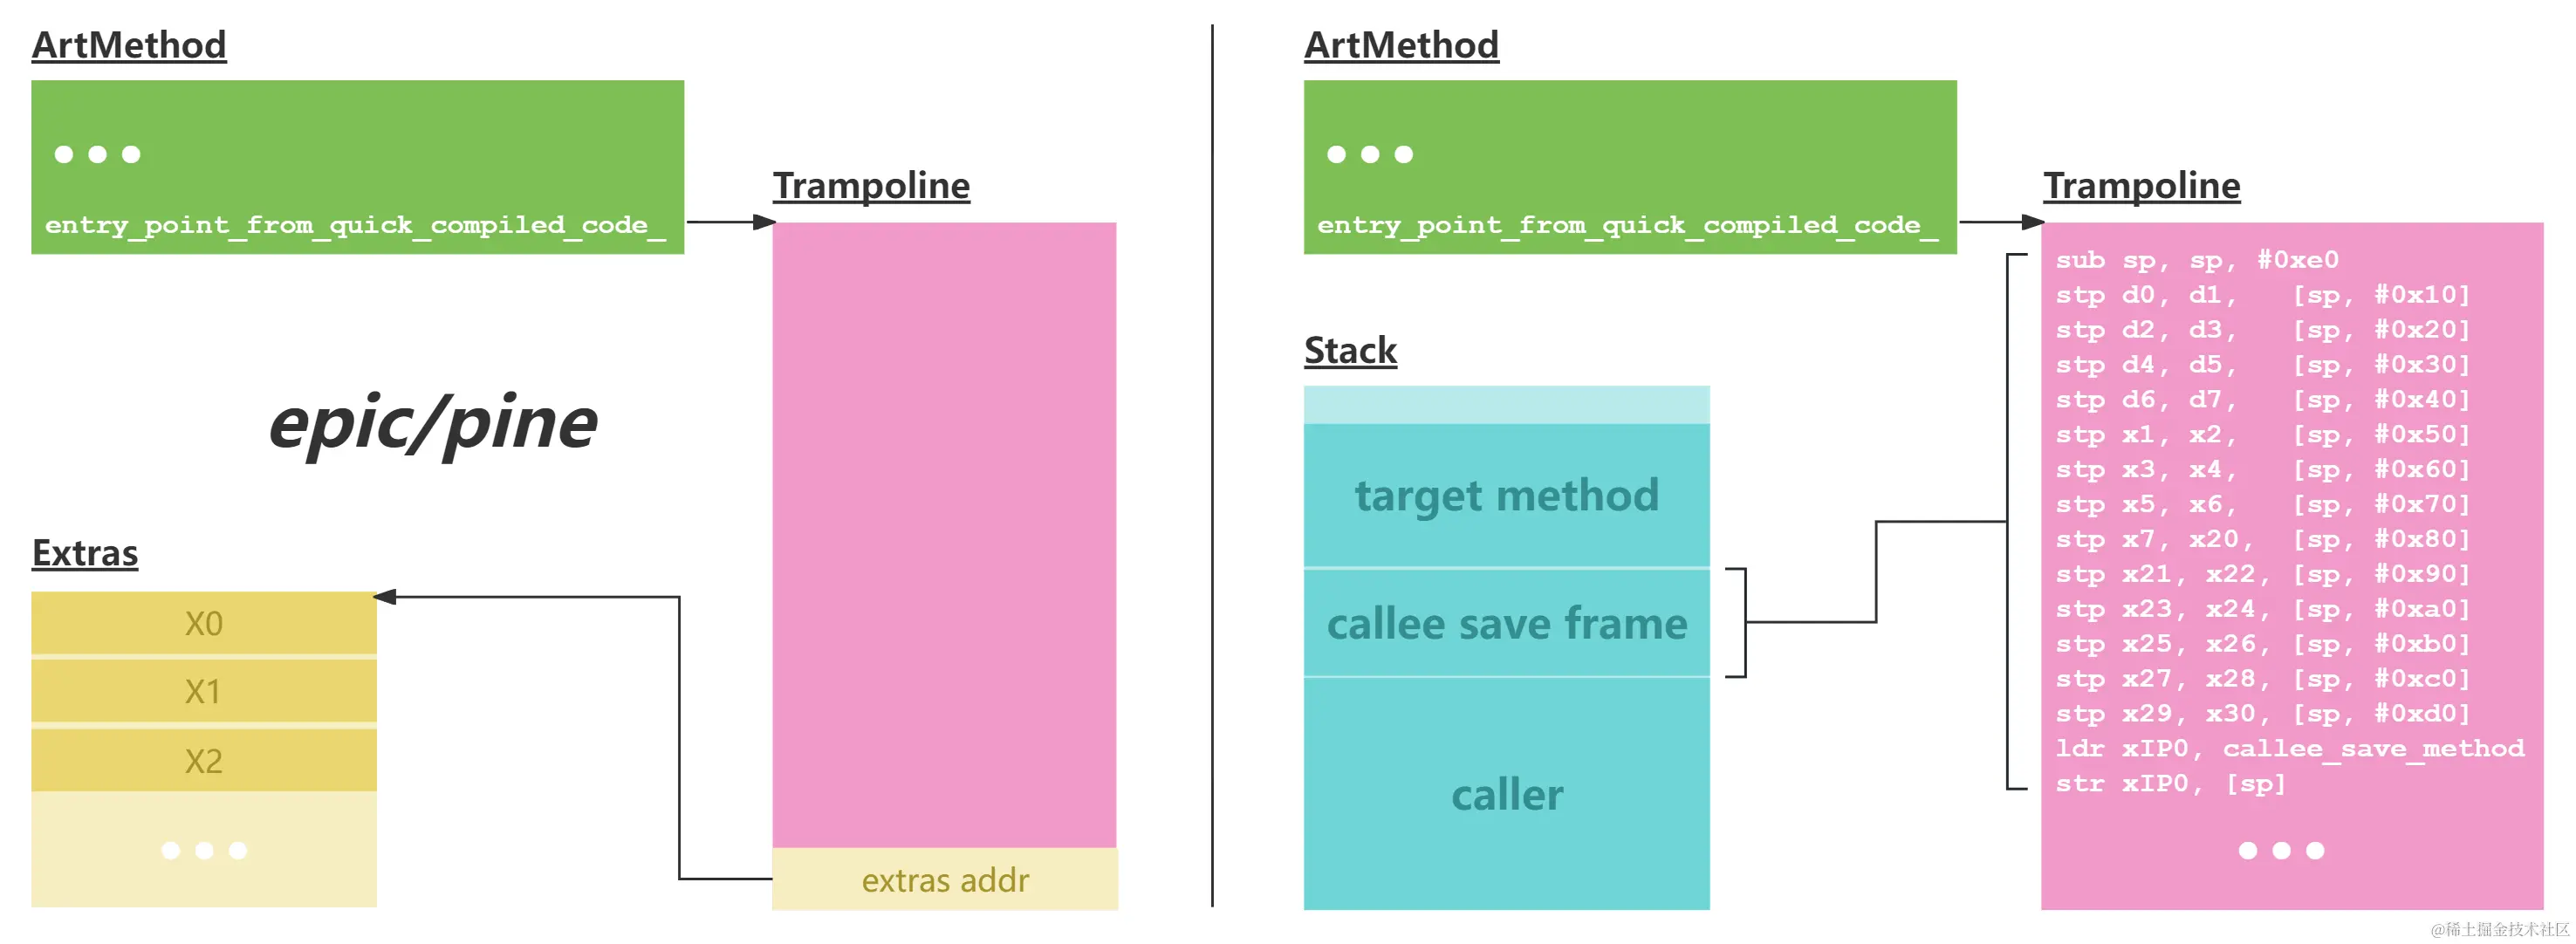Click the left Trampoline heading
The image size is (2576, 944).
point(871,186)
